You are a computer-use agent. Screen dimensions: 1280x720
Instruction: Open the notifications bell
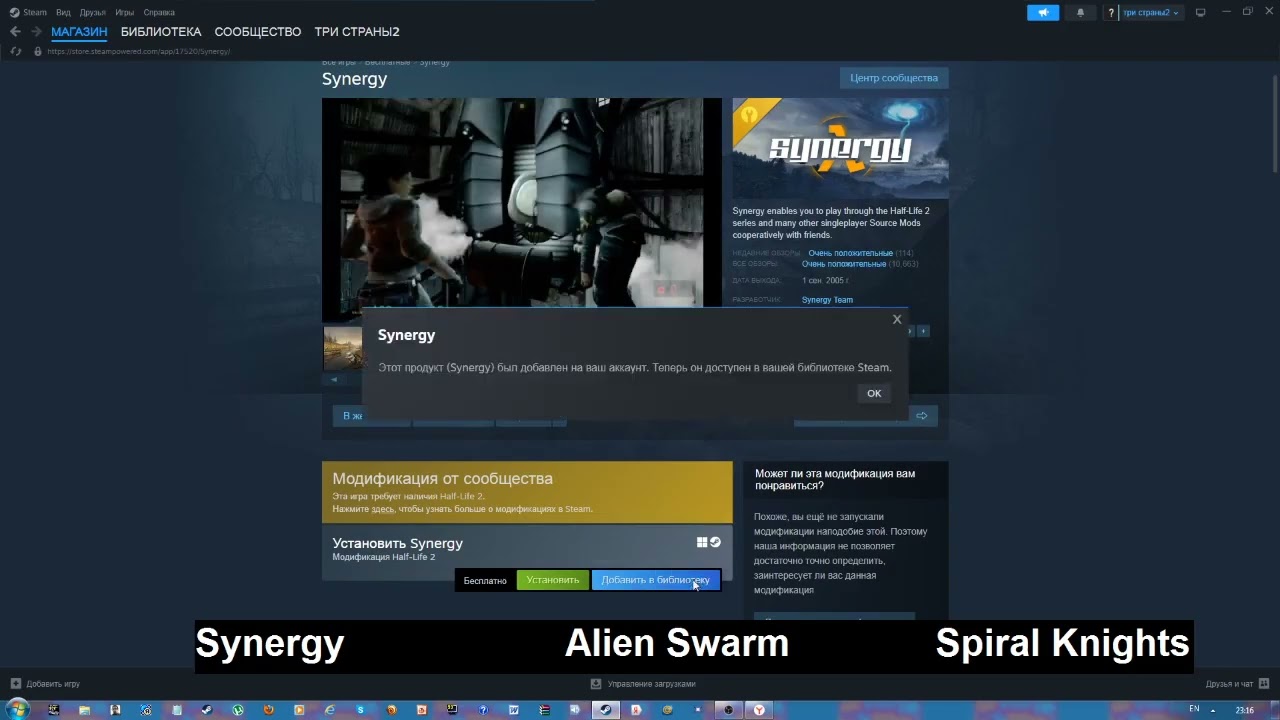1080,12
